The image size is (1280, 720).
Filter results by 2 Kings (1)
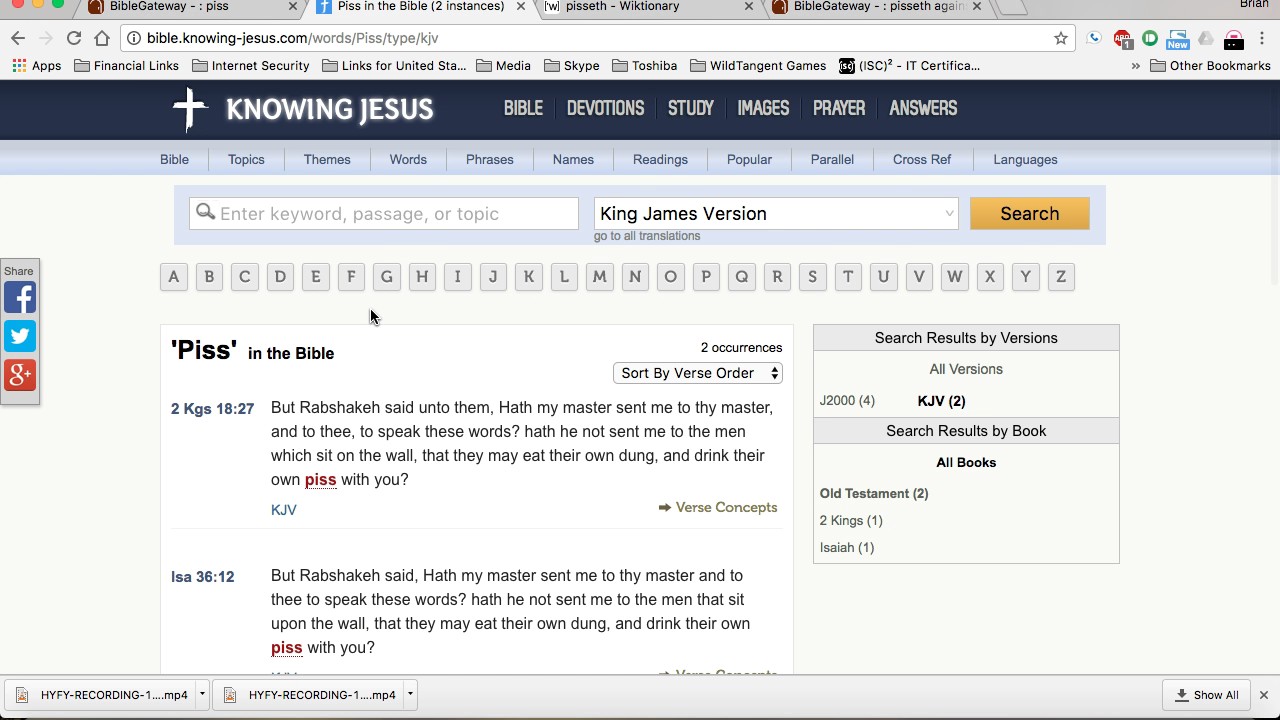tap(851, 520)
